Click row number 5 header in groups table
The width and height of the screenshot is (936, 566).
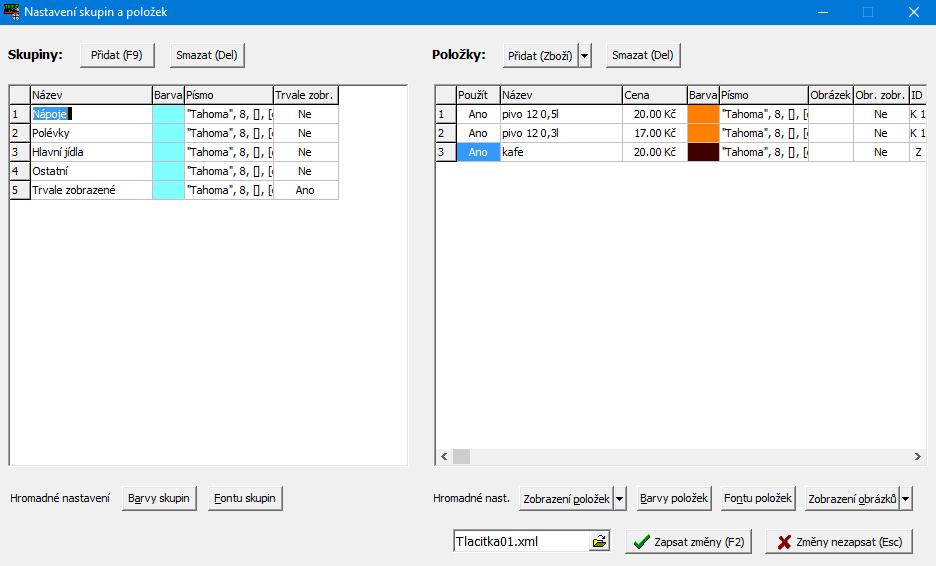pos(20,190)
